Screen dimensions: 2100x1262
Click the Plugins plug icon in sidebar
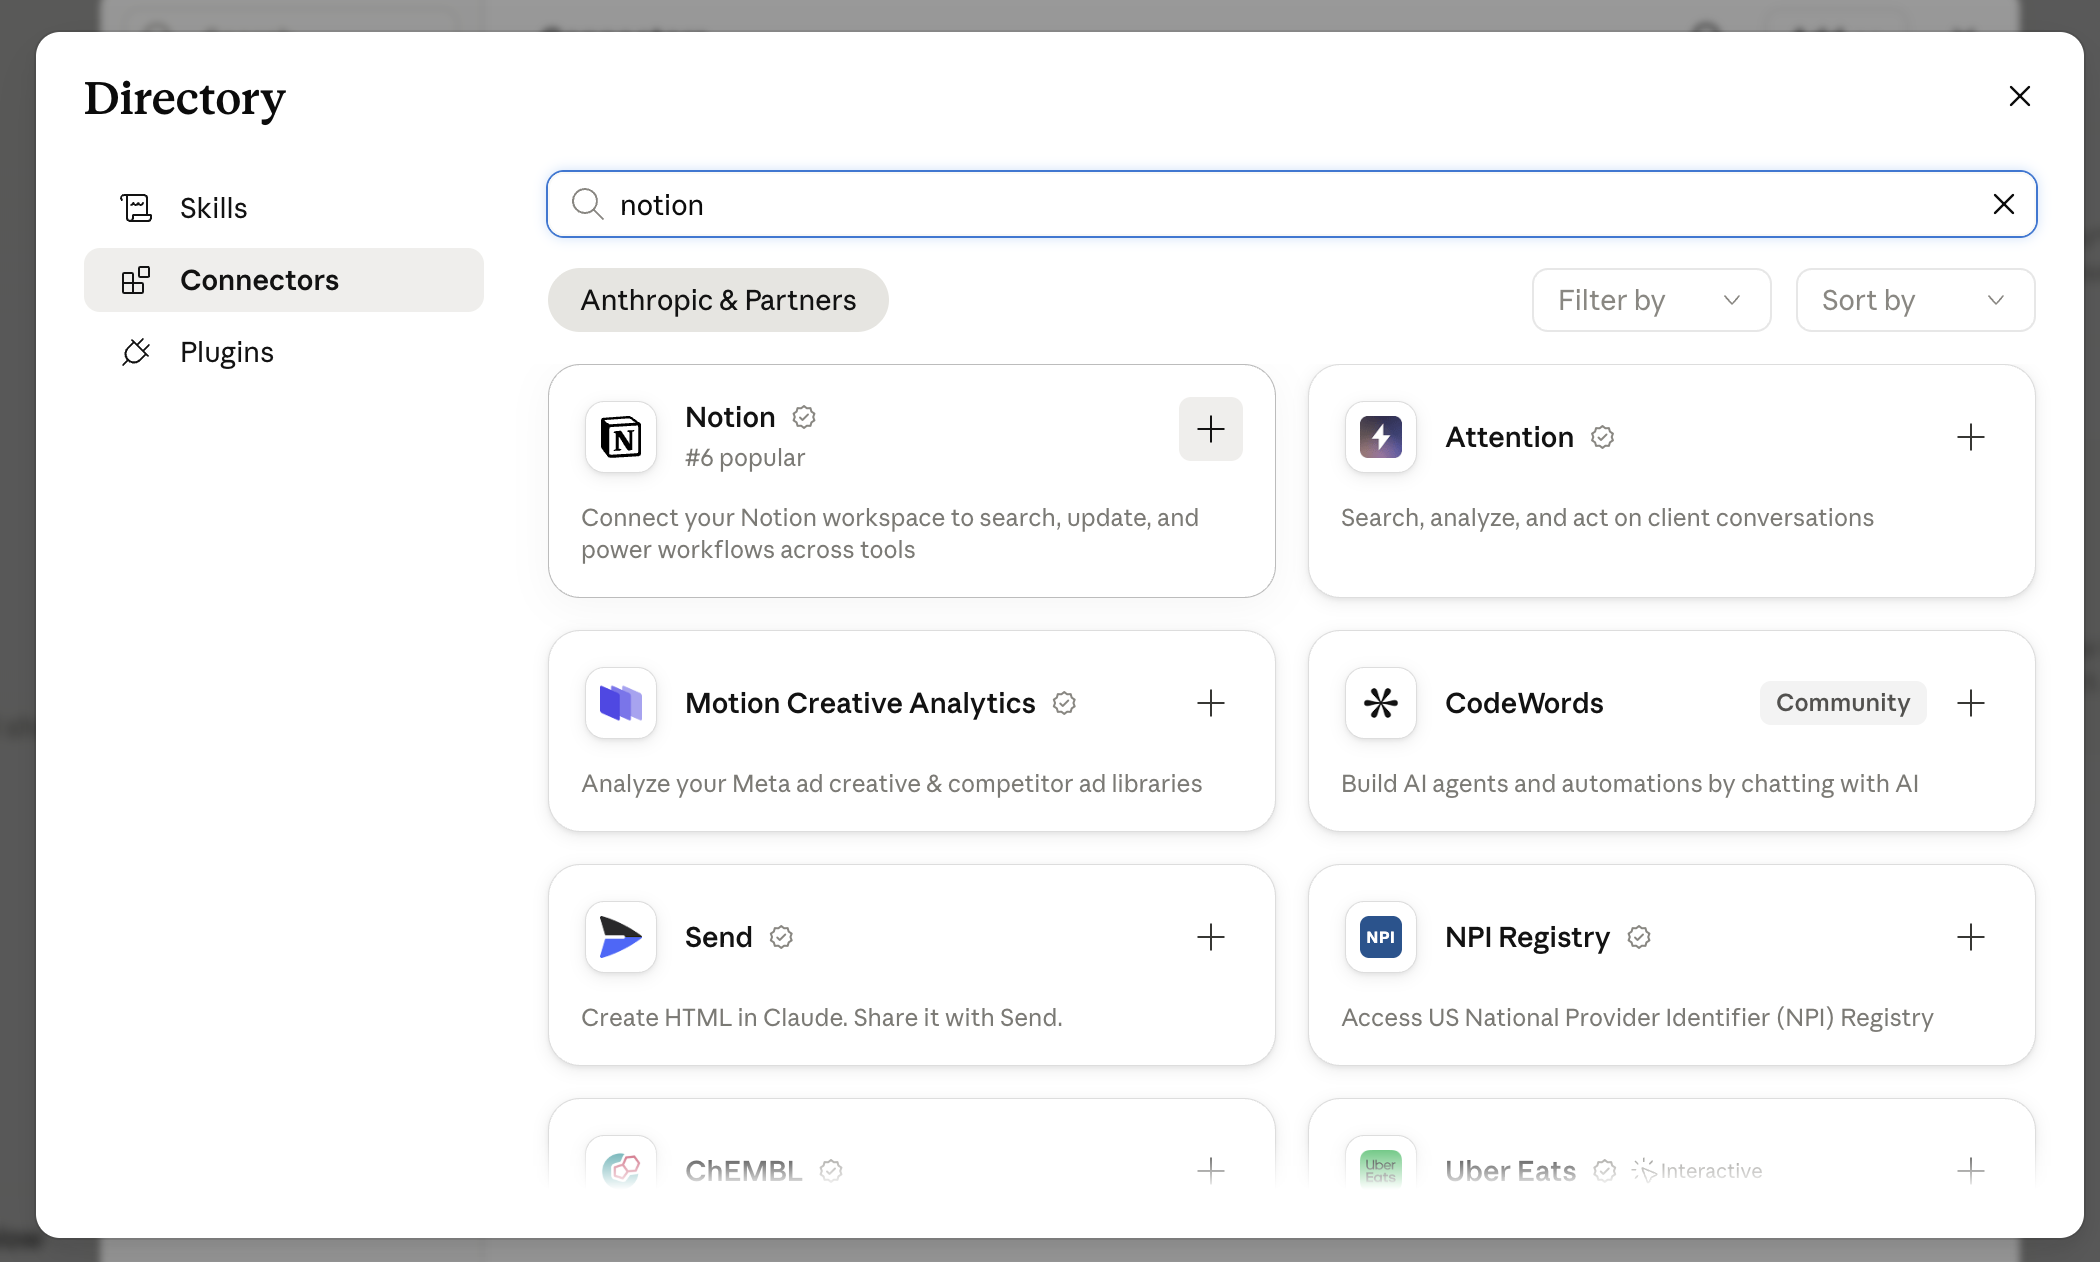[x=136, y=352]
